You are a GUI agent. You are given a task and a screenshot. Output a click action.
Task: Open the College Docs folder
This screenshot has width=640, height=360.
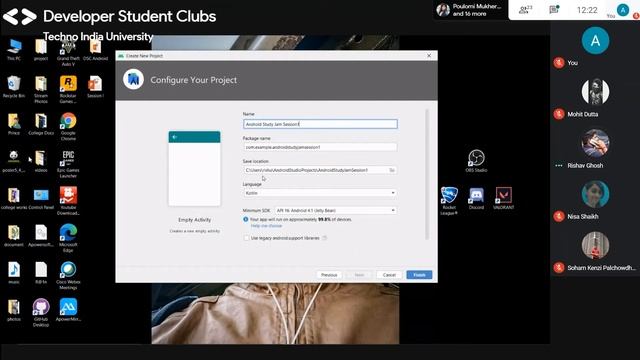point(41,124)
